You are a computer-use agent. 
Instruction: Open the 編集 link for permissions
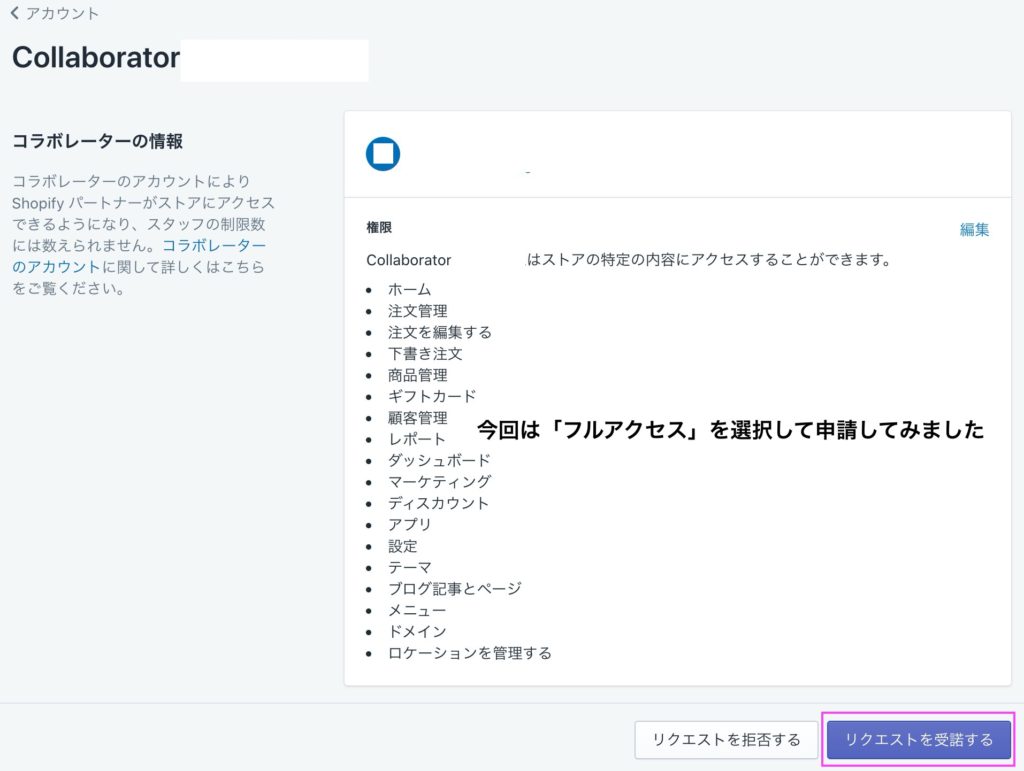pos(974,229)
